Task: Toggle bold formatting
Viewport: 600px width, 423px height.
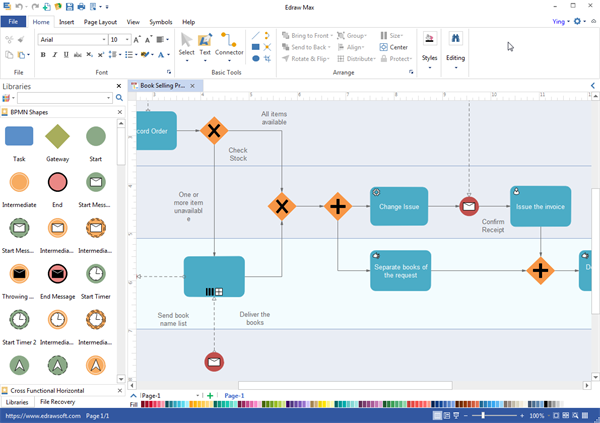Action: point(43,55)
